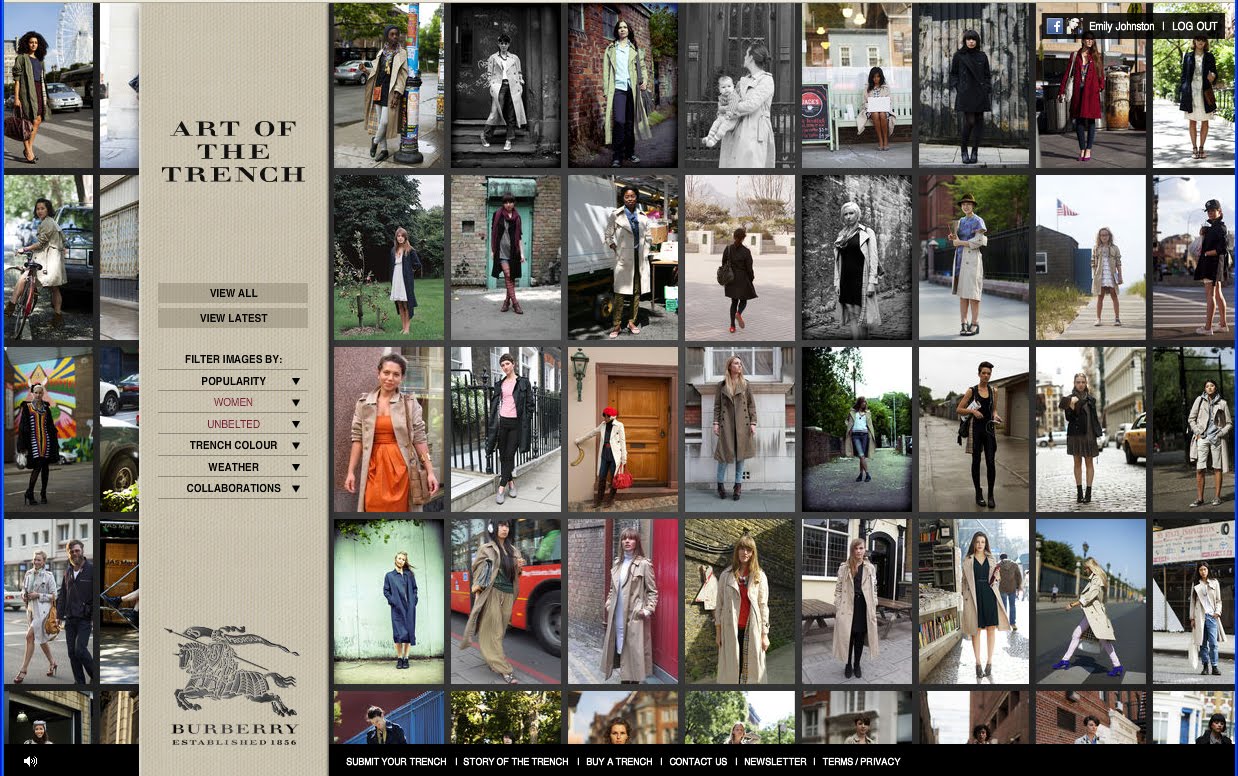1238x776 pixels.
Task: Select the WEATHER filter label
Action: 233,467
